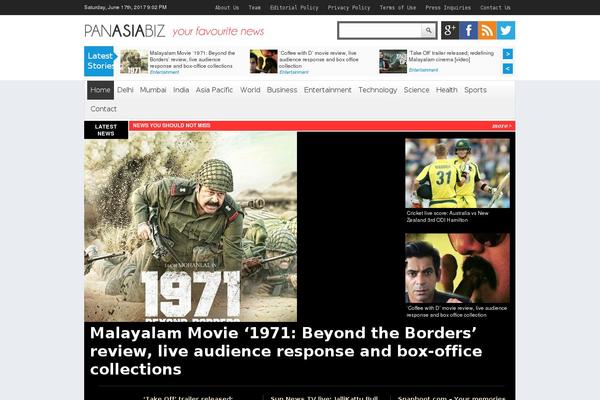Click Entertainment tag under Coffee with D story
600x400 pixels.
(294, 72)
